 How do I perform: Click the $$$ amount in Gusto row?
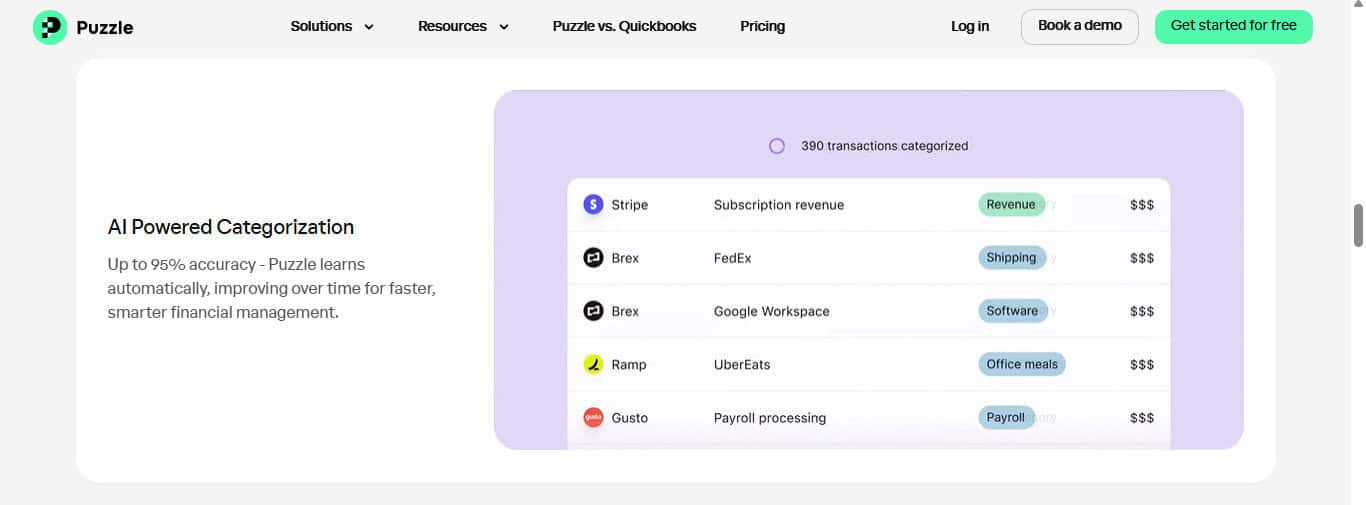pos(1142,418)
